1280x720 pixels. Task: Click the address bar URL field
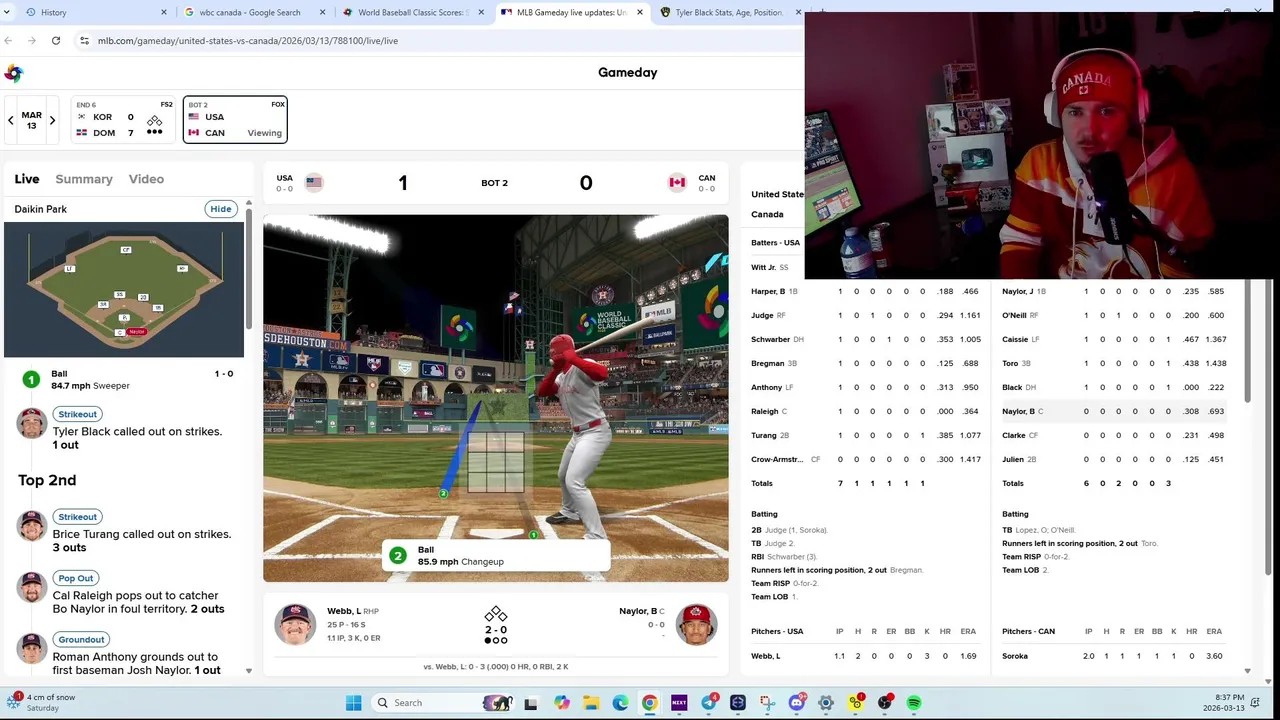point(440,41)
